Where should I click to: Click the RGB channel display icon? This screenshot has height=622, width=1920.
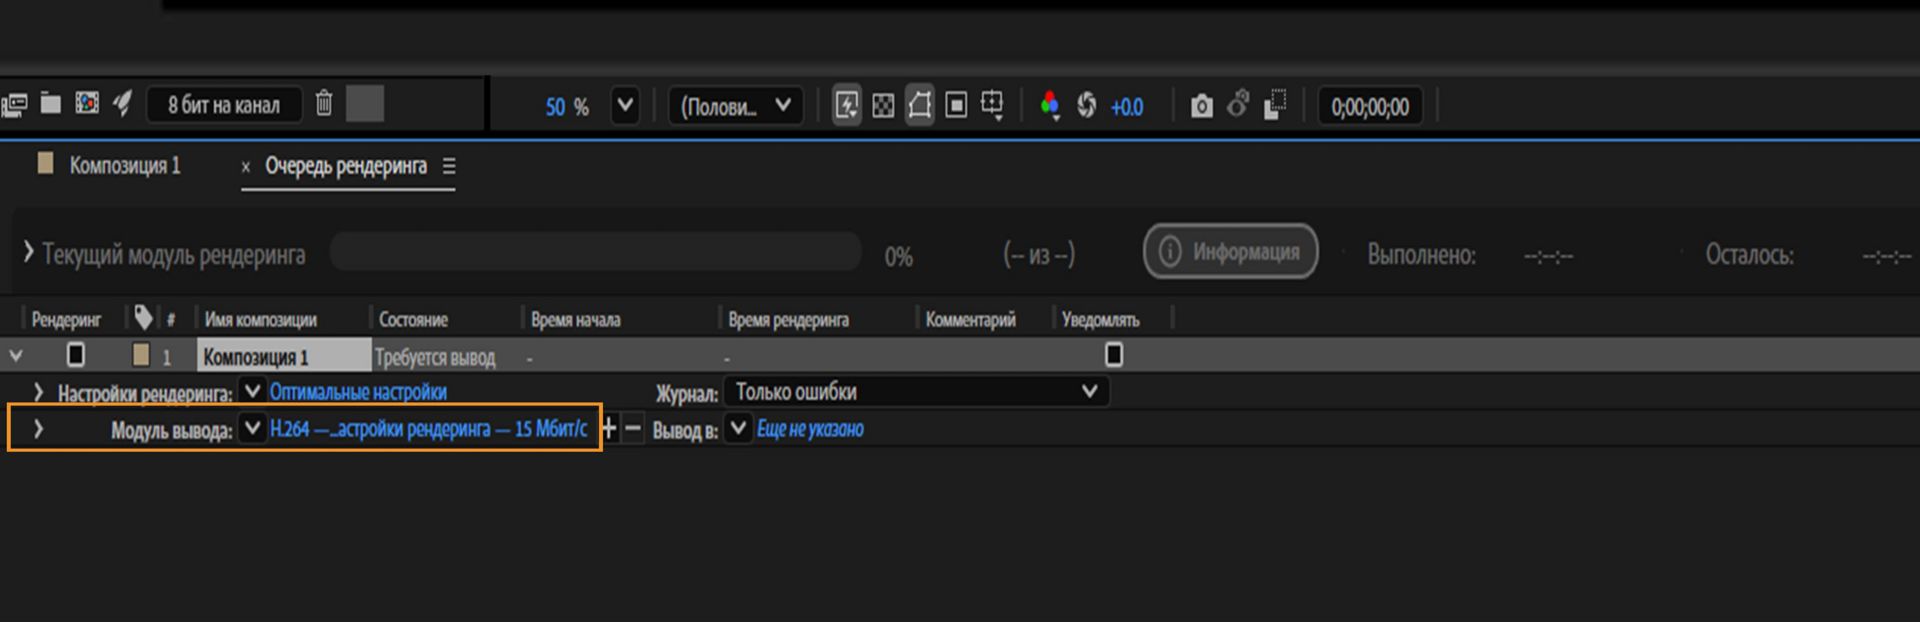1049,105
